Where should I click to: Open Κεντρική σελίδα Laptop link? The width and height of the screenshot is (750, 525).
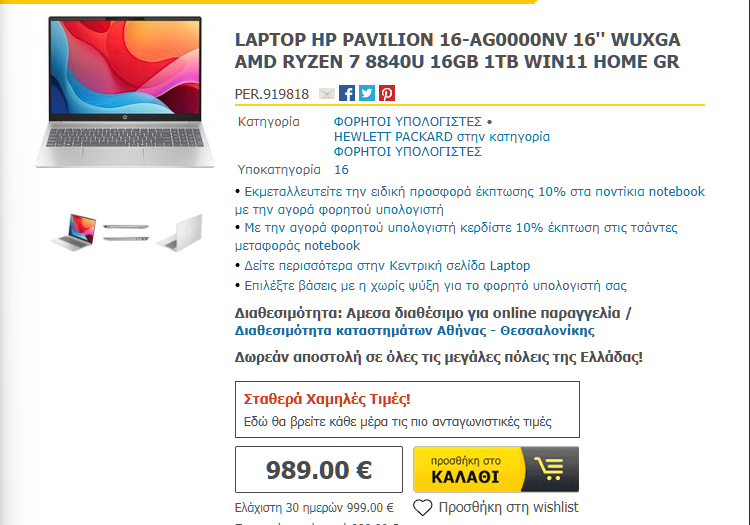(x=387, y=265)
